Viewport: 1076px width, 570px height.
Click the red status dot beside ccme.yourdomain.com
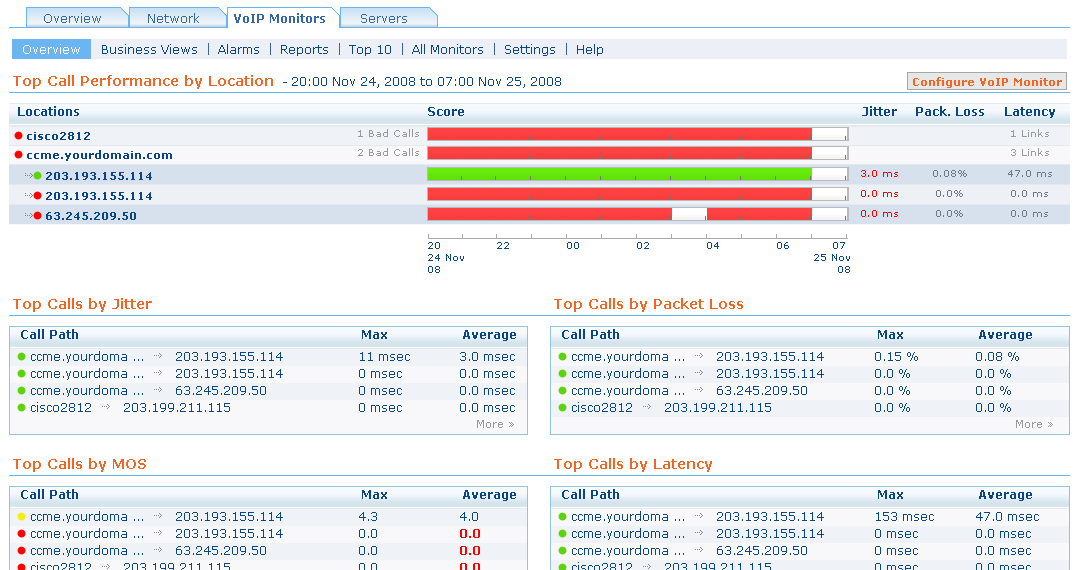(x=18, y=155)
